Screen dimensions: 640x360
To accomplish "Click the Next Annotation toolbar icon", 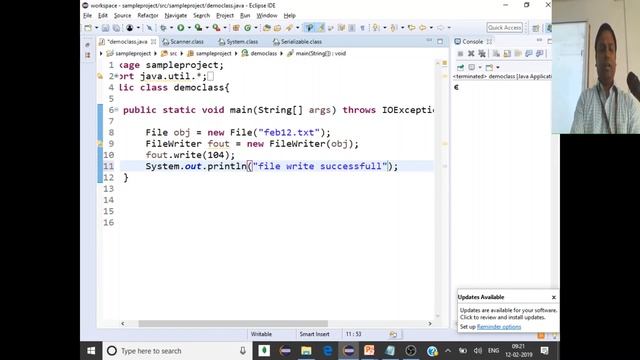I will [x=375, y=28].
